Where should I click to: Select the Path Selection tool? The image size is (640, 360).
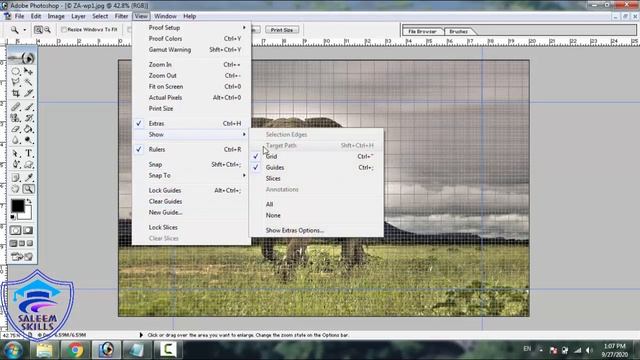point(16,153)
